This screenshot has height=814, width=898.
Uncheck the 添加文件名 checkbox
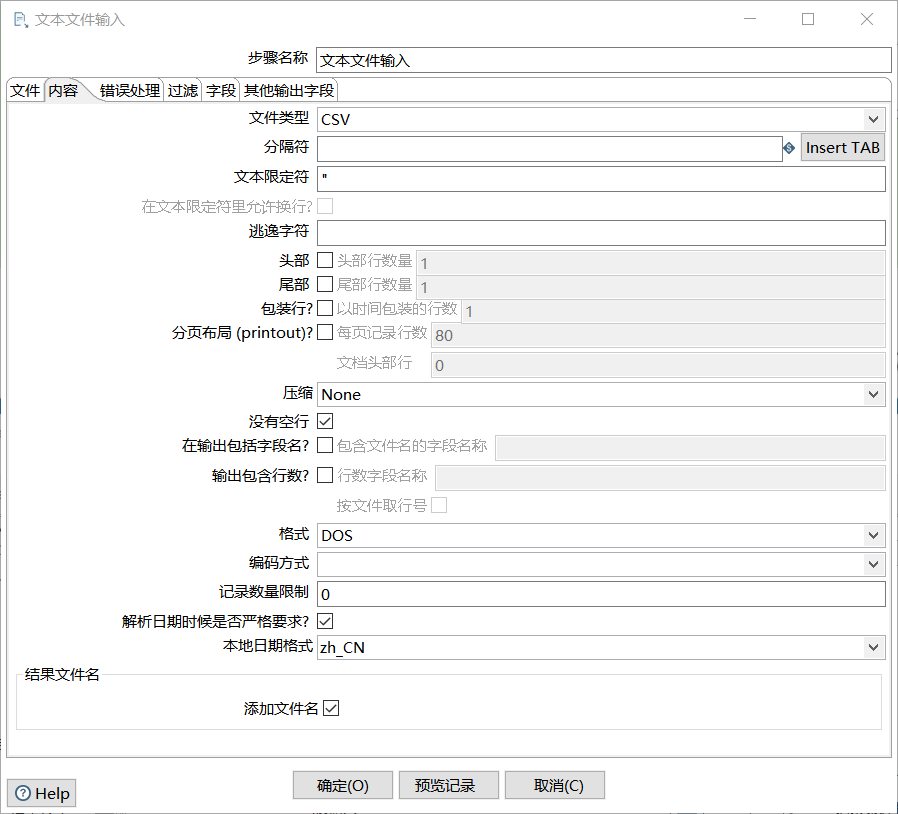coord(331,709)
